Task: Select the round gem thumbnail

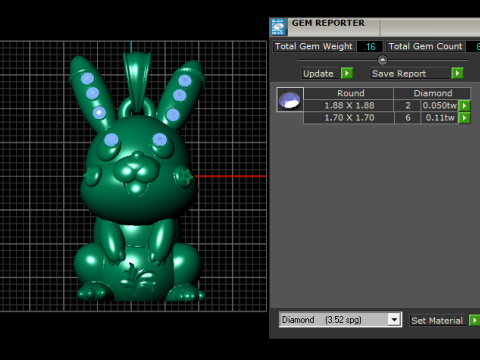Action: [x=290, y=100]
